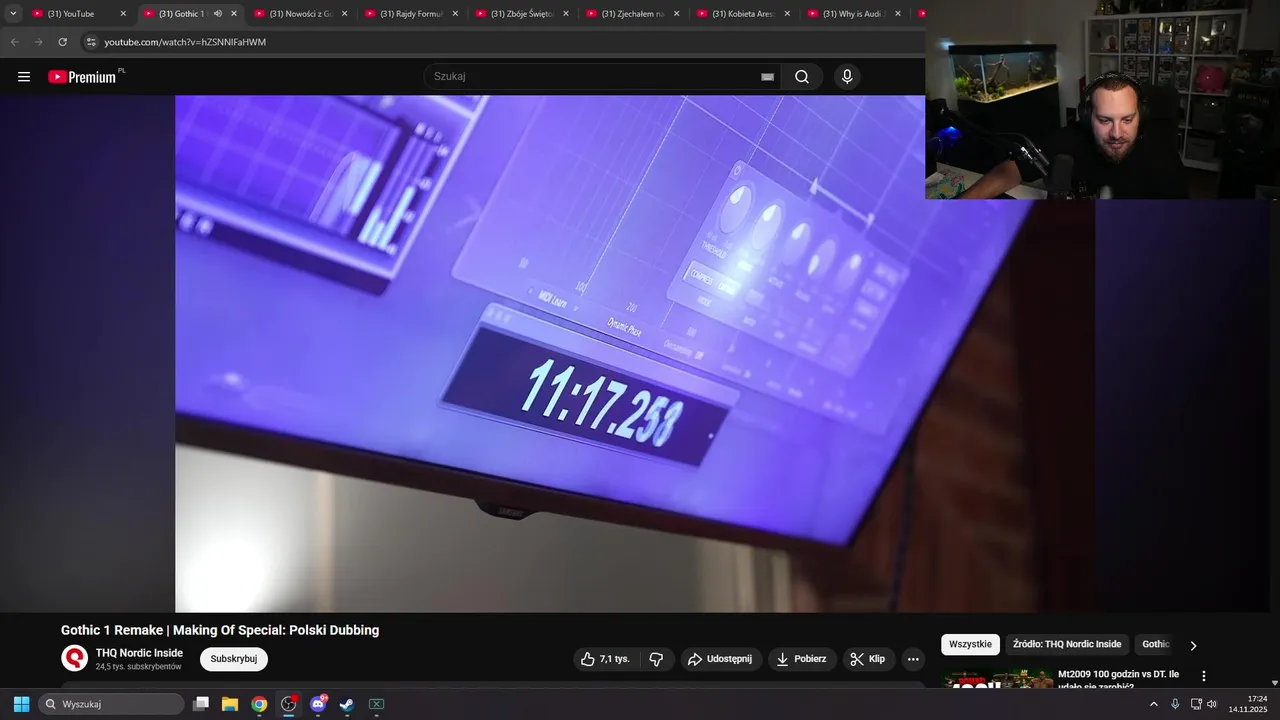Select the Gothic filter chip
This screenshot has height=720, width=1280.
point(1156,645)
